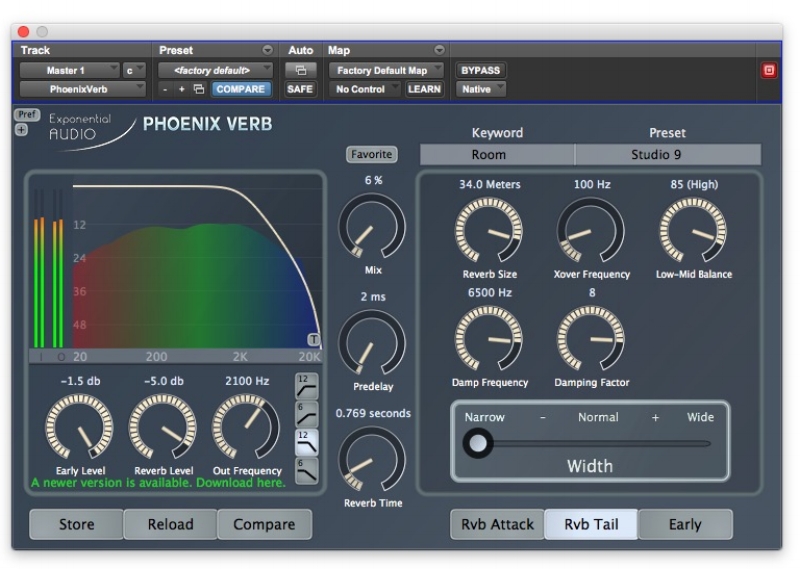Click the Mix knob
The image size is (800, 569).
tap(372, 228)
